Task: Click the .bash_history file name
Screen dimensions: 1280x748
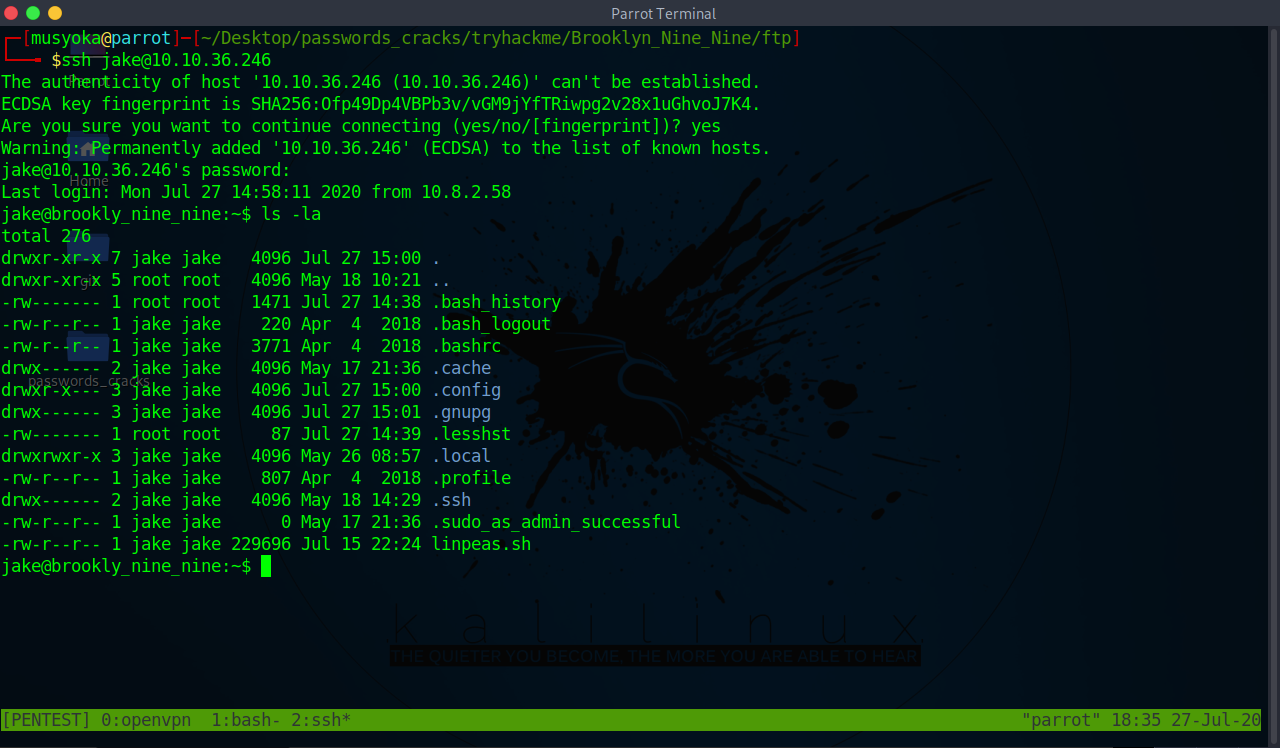Action: [496, 302]
